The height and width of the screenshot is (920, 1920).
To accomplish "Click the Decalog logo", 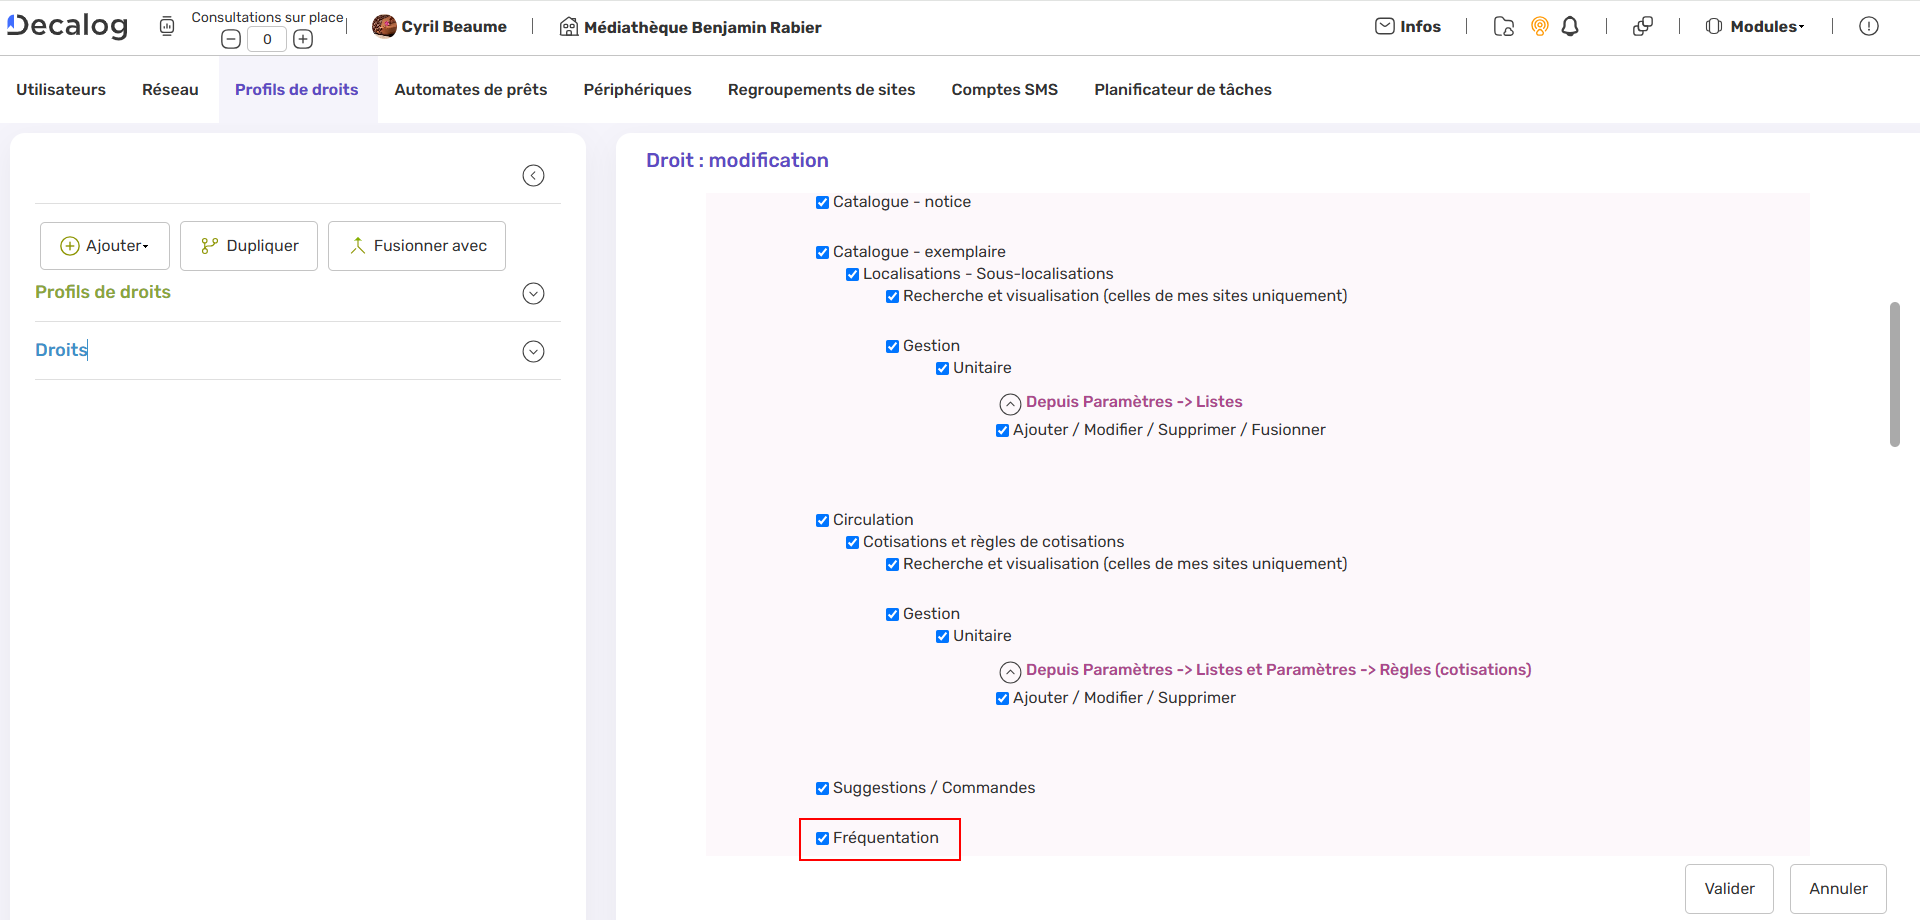I will pyautogui.click(x=68, y=26).
